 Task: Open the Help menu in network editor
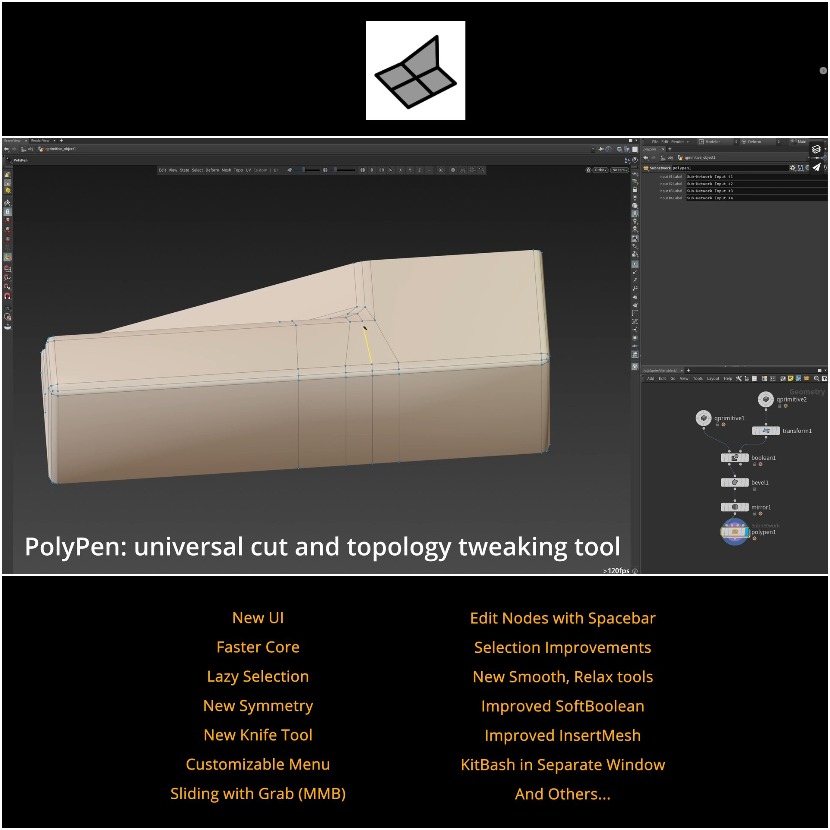(x=728, y=378)
